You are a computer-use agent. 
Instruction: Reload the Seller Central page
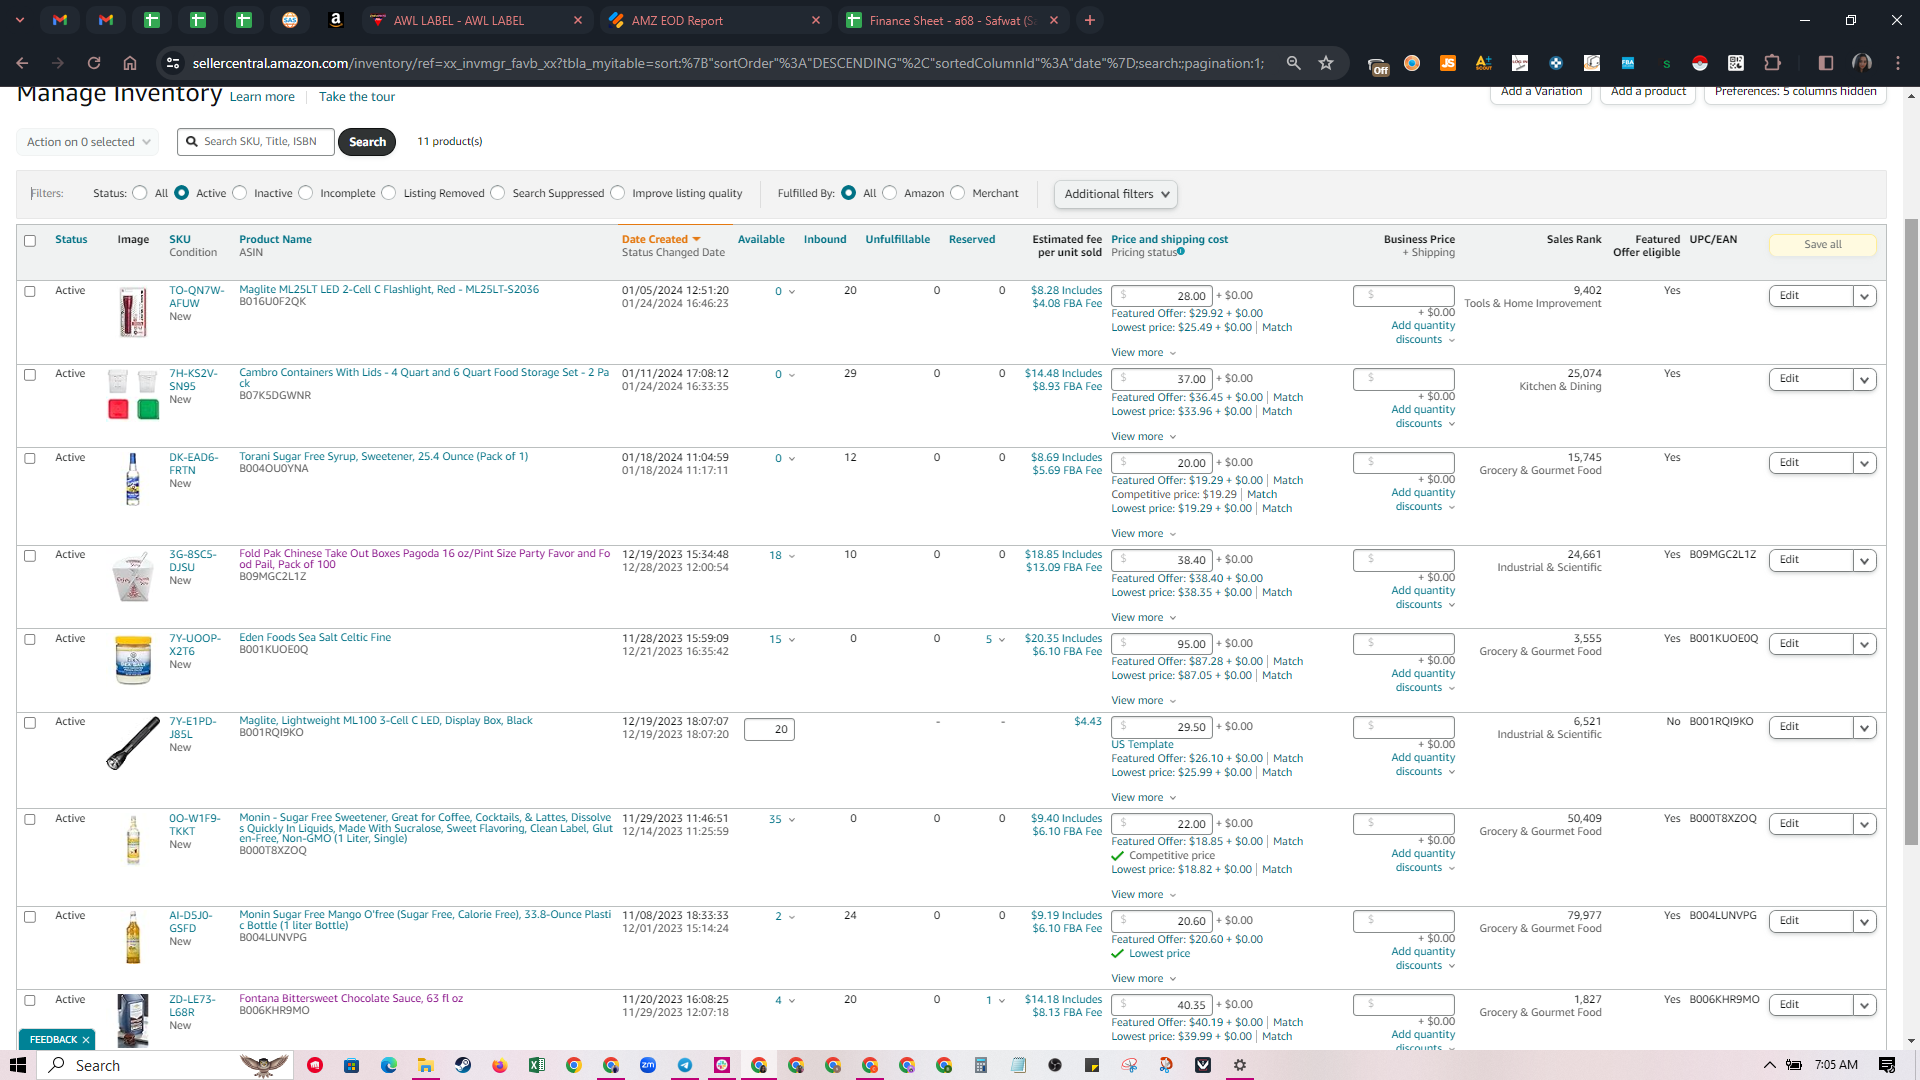[x=94, y=63]
